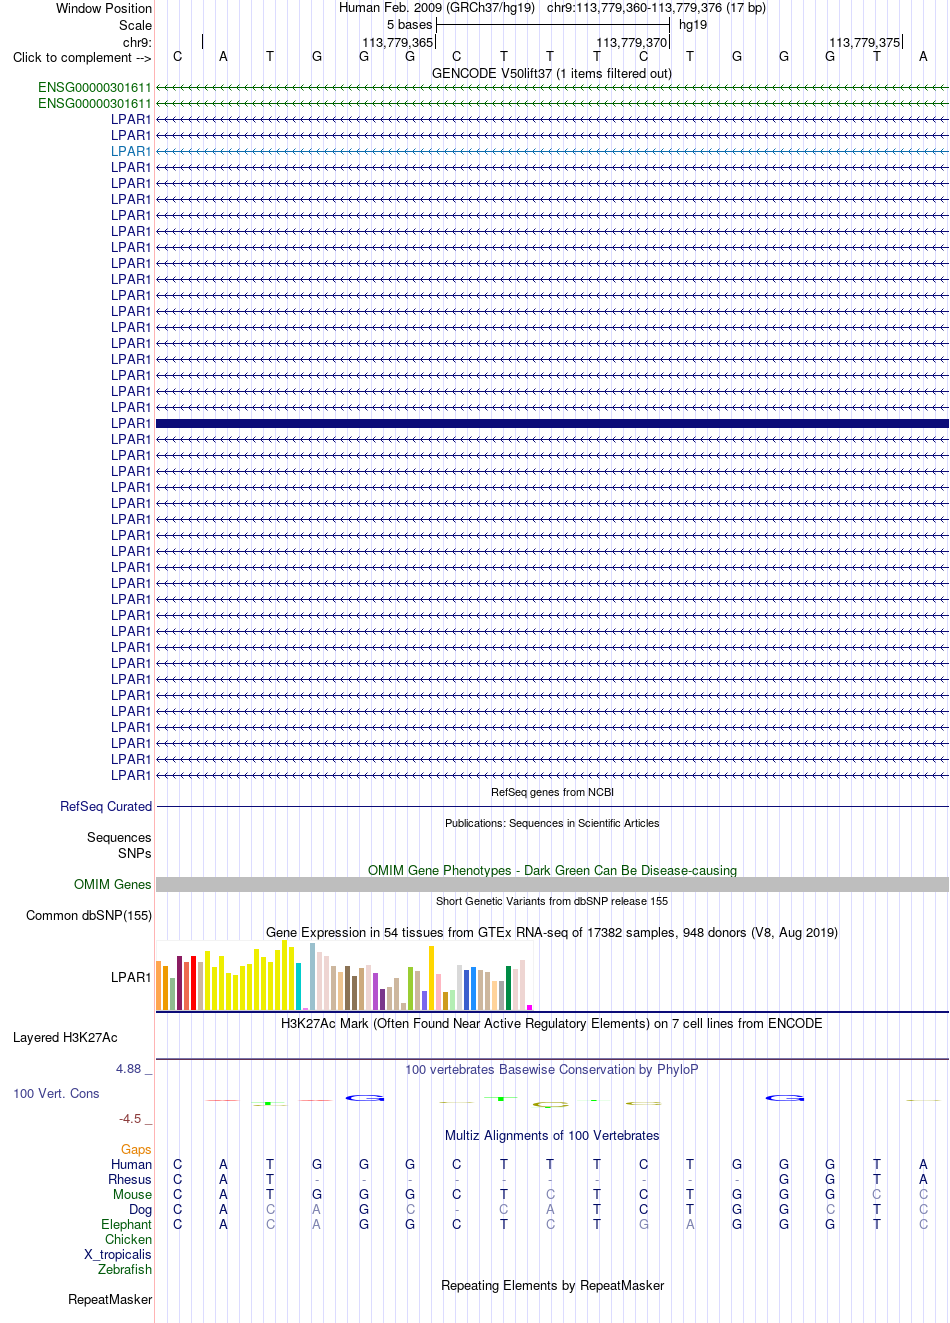Open the 'RefSeq genes from NCBI' track title

[552, 792]
